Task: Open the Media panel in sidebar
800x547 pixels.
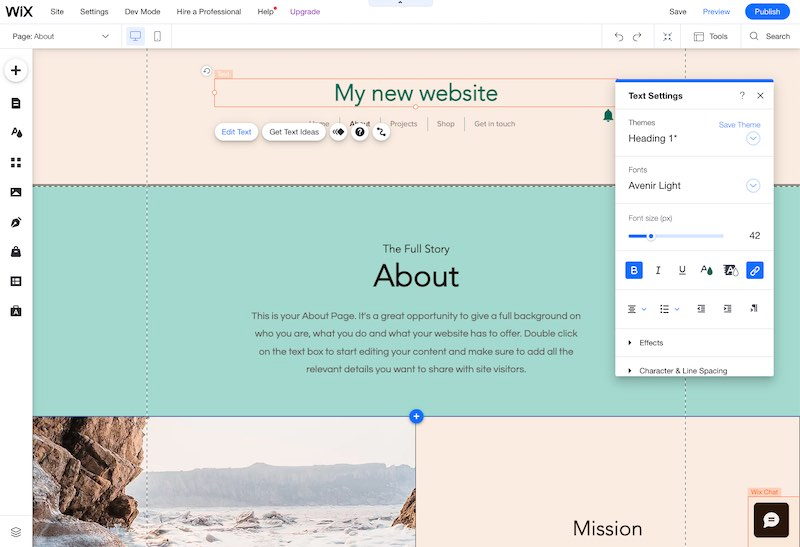Action: click(x=16, y=192)
